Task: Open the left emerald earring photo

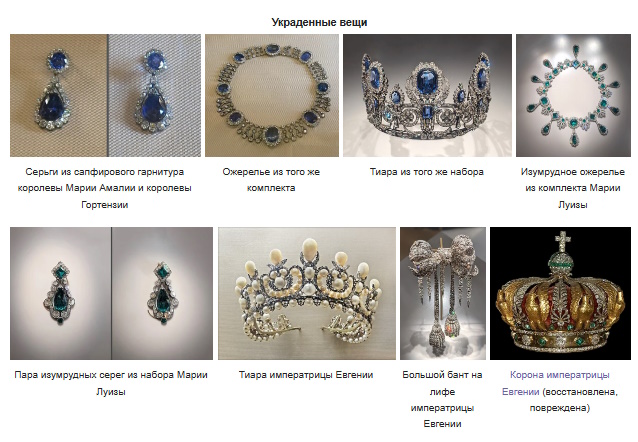Action: [x=61, y=293]
